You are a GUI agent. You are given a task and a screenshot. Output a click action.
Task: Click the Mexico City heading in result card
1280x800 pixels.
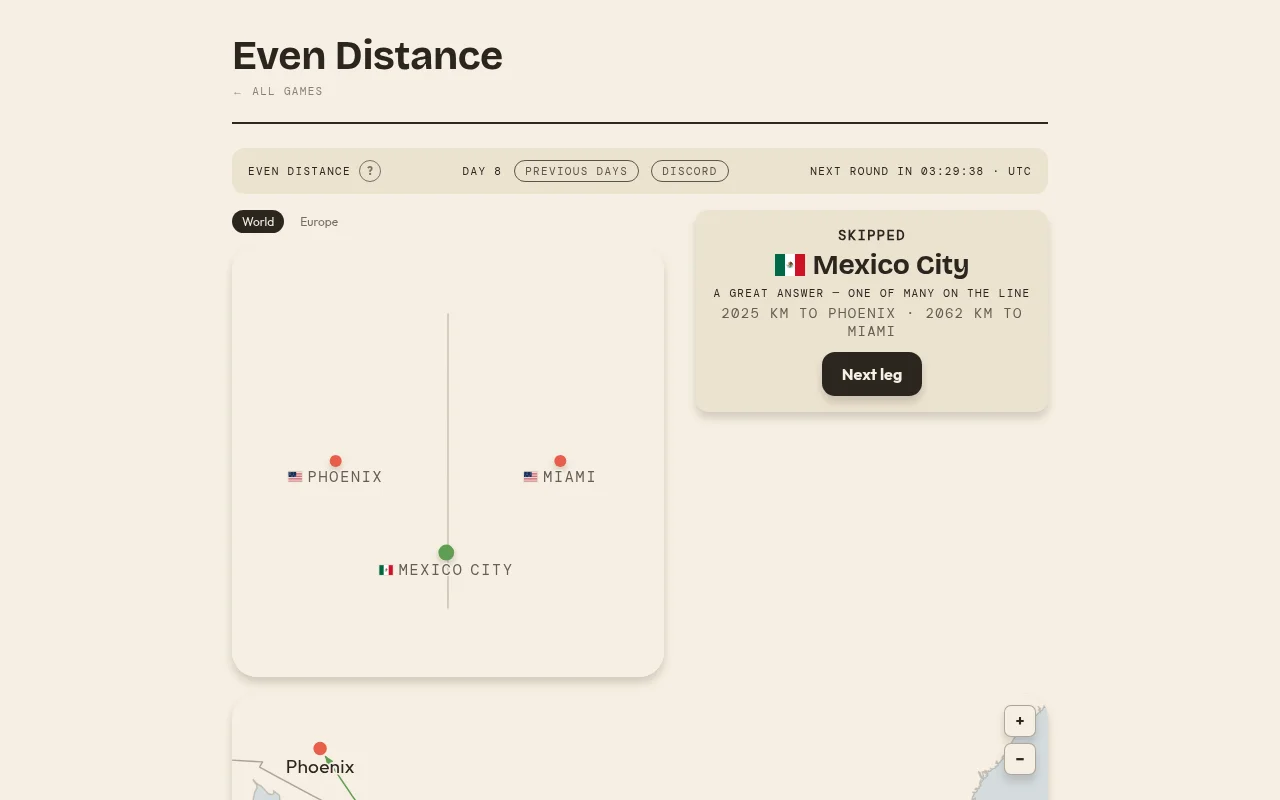click(891, 265)
